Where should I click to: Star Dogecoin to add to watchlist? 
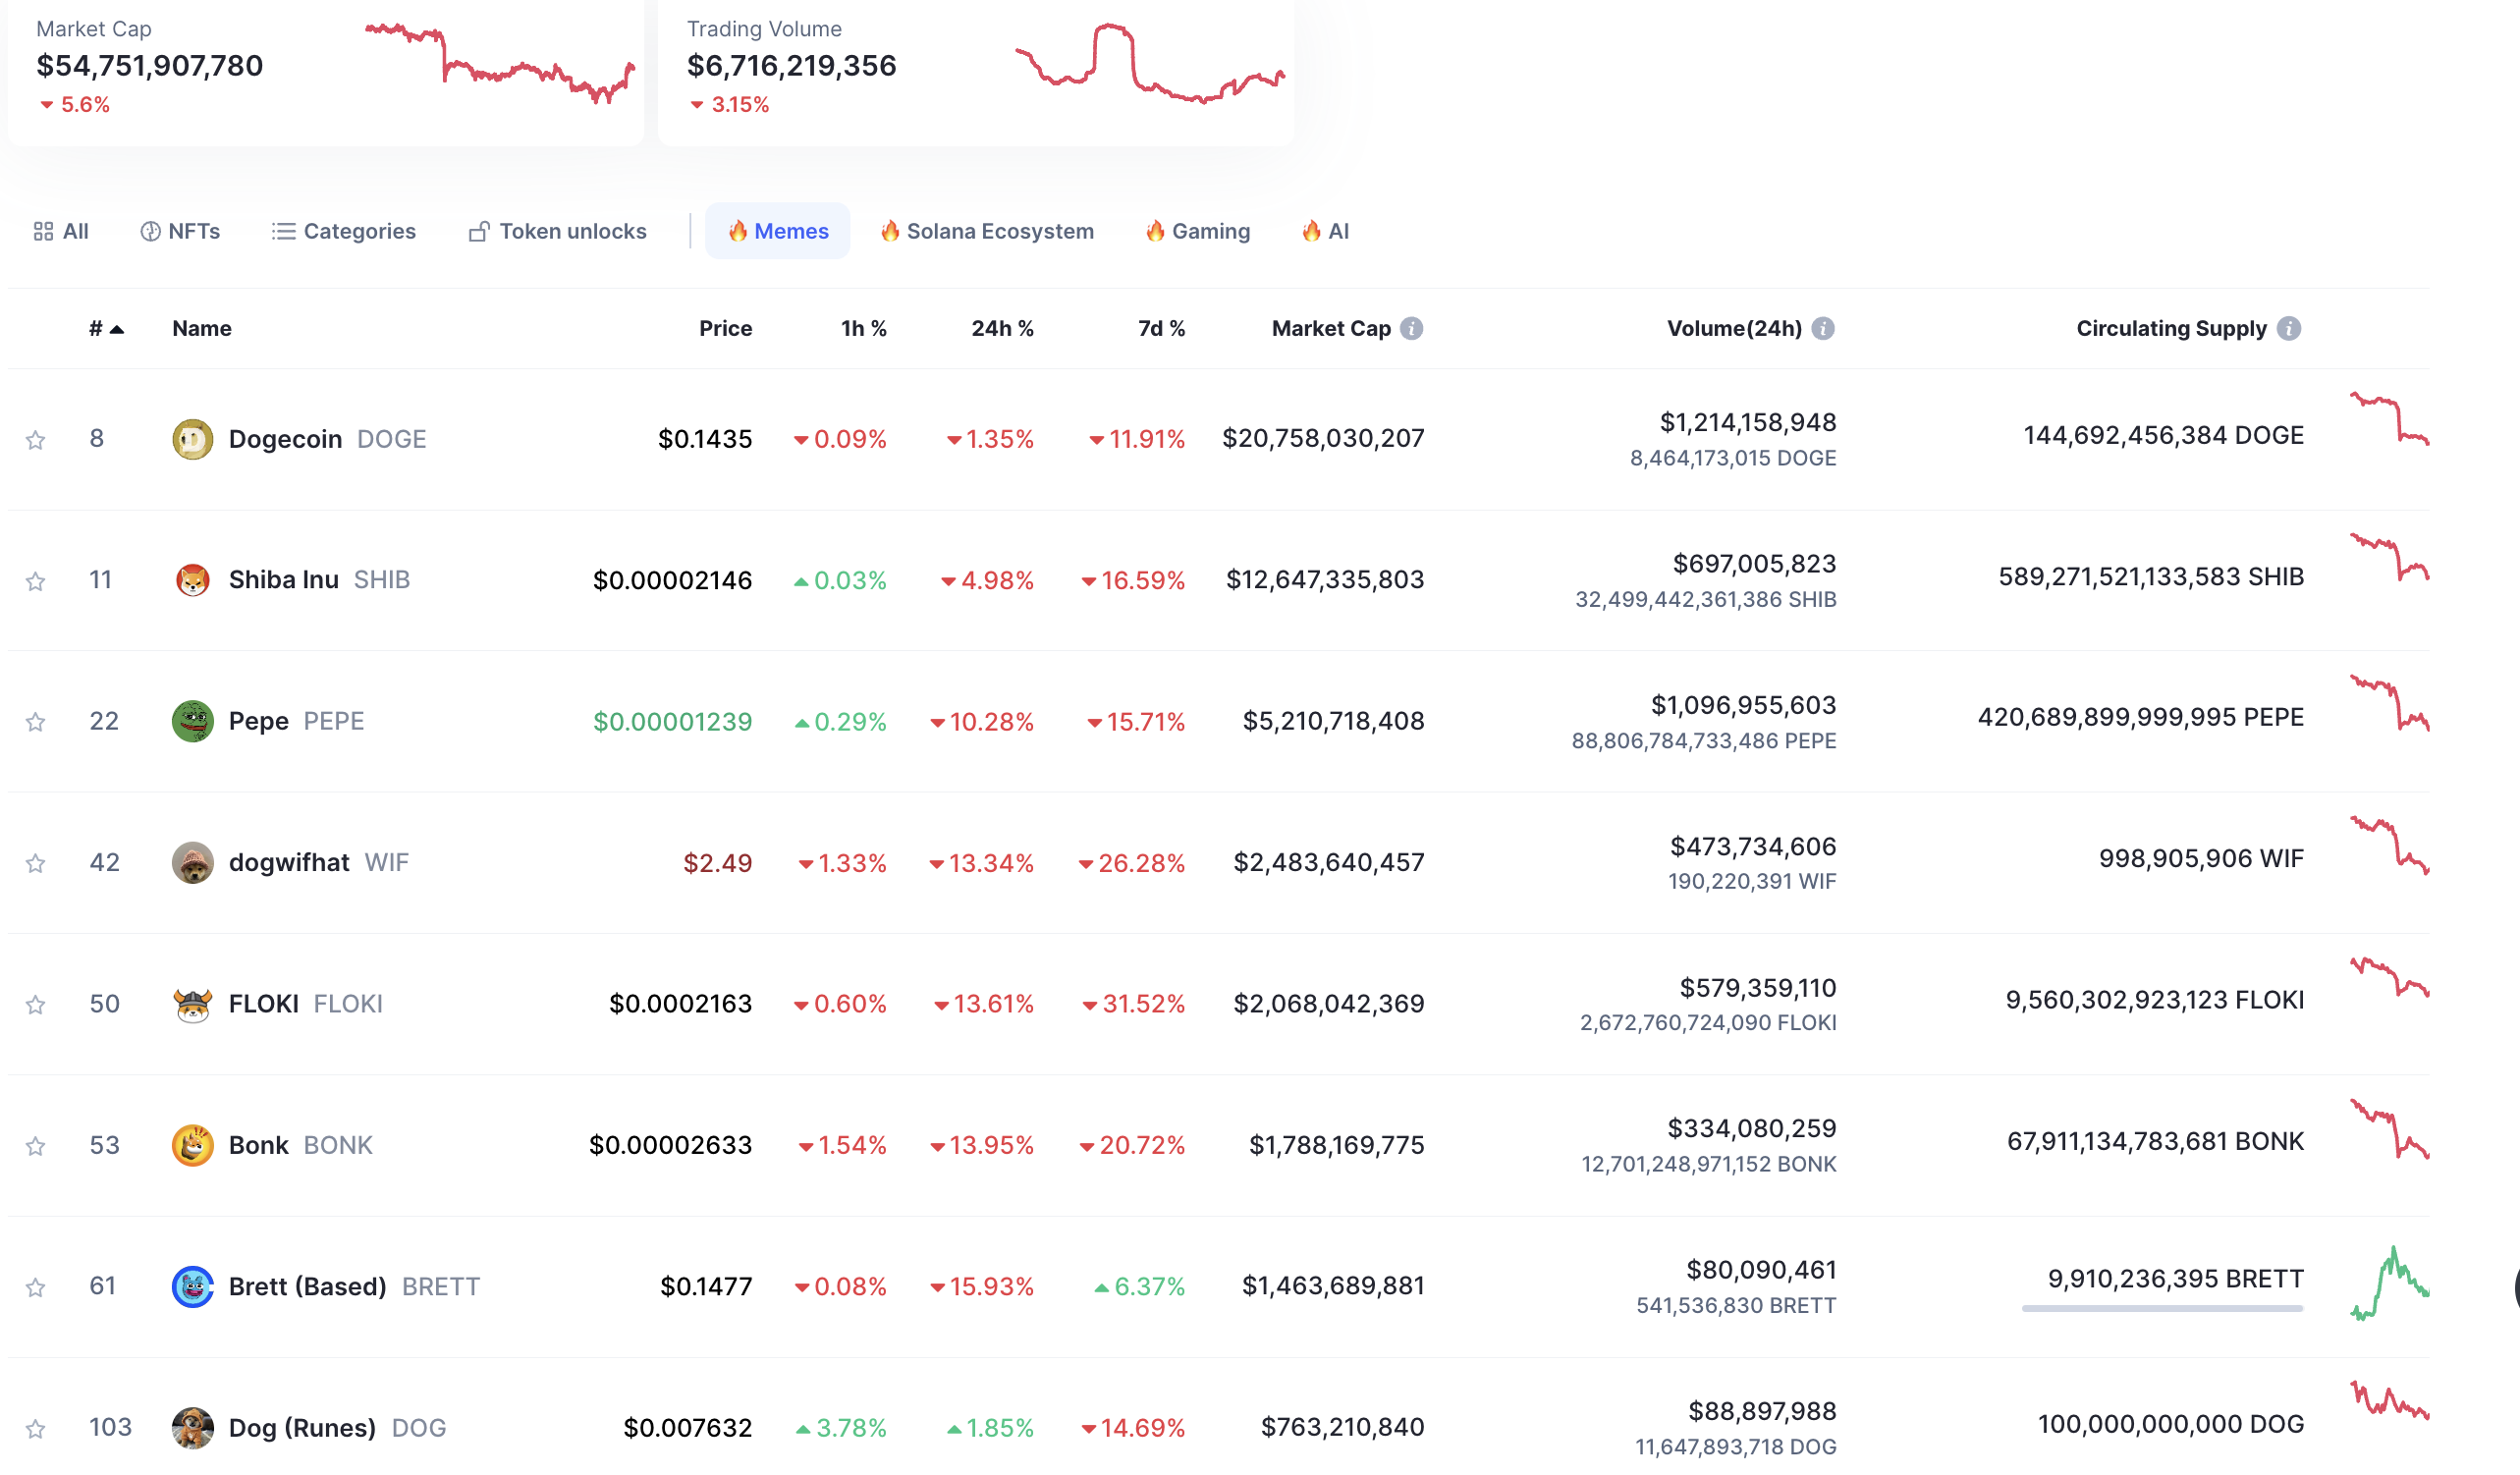coord(36,440)
